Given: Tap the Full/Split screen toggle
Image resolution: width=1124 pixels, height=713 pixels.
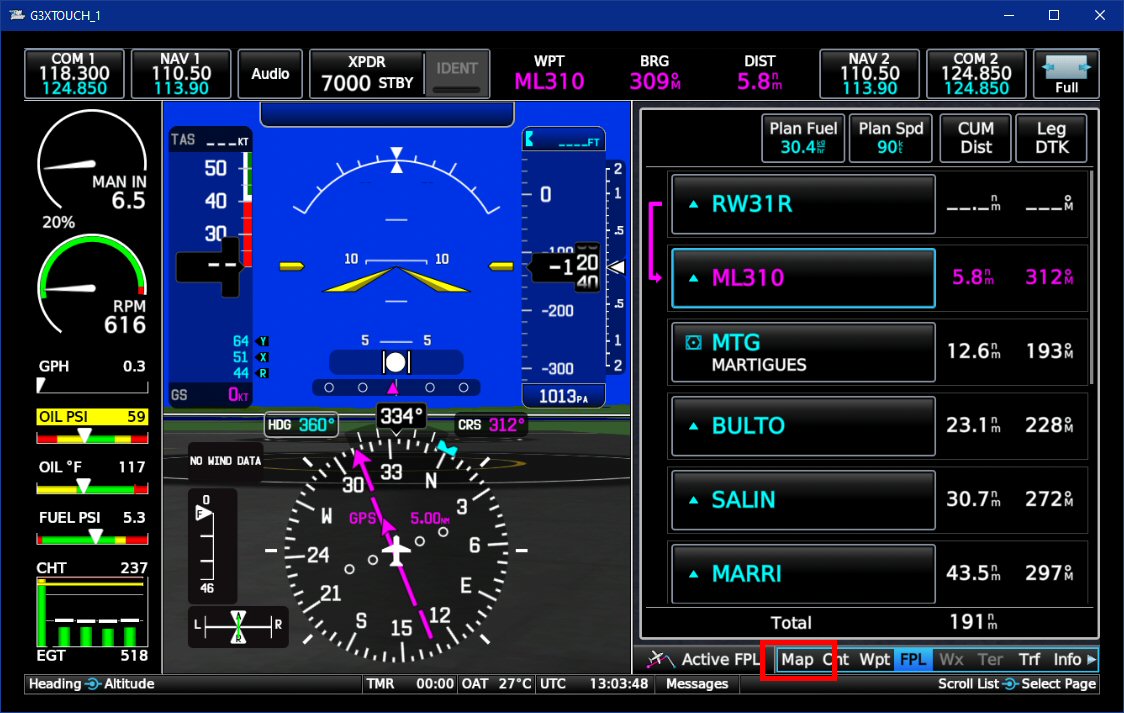Looking at the screenshot, I should coord(1066,74).
